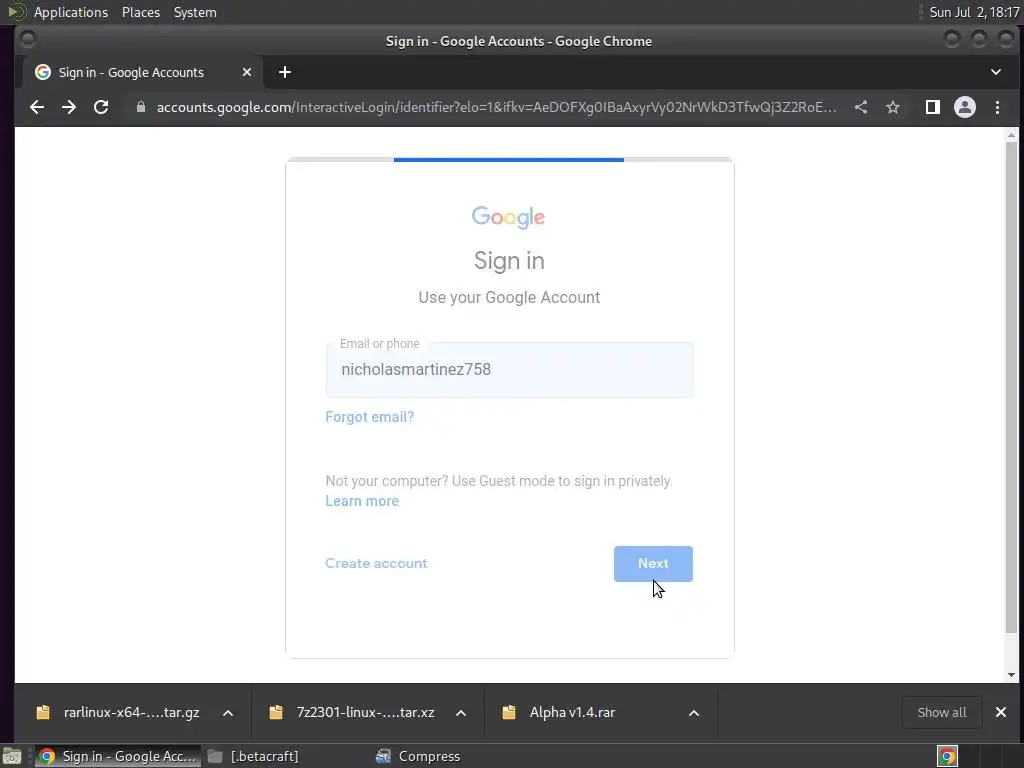Close the Sign in - Google Accounts tab

click(247, 72)
